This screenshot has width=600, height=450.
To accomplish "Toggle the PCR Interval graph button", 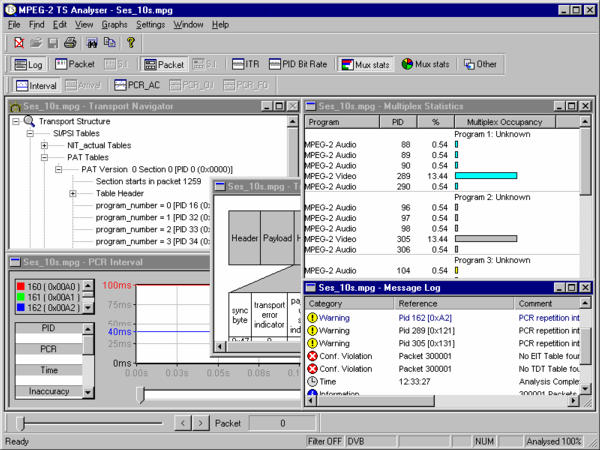I will tap(37, 85).
